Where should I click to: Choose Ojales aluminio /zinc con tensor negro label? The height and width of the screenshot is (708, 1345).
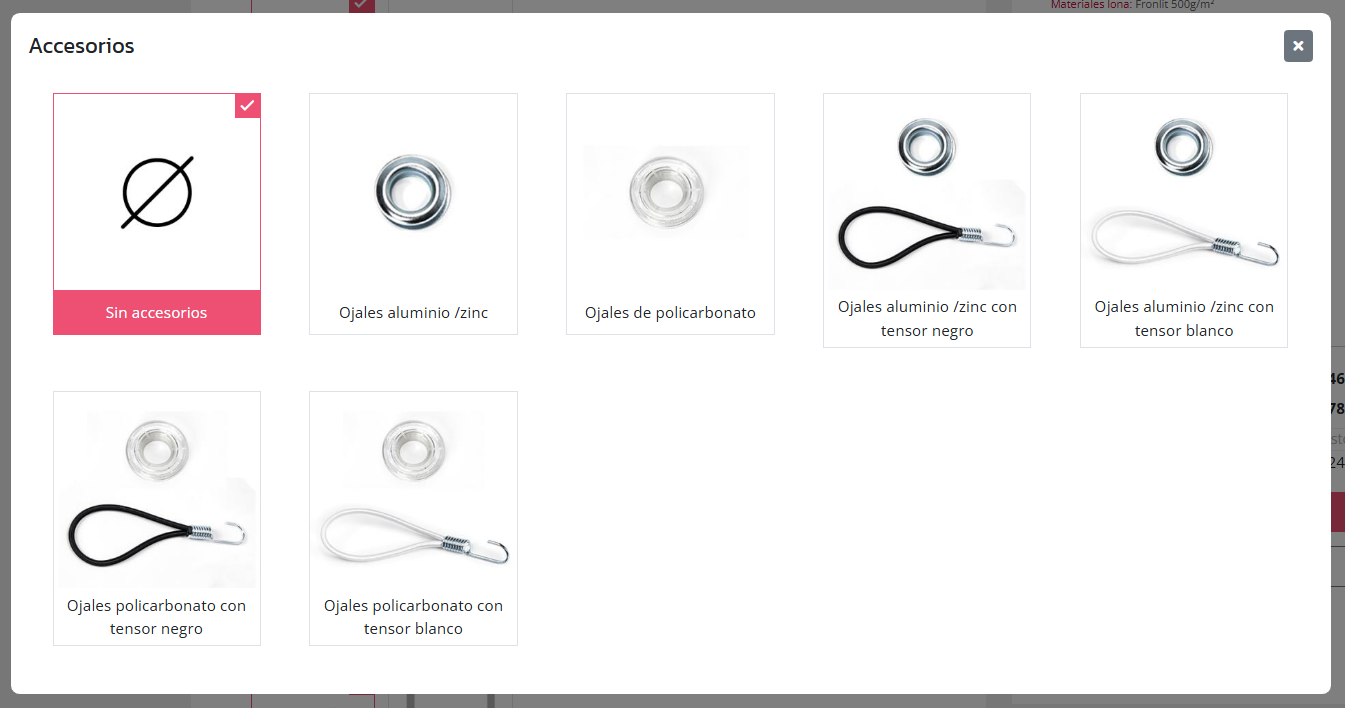tap(927, 319)
